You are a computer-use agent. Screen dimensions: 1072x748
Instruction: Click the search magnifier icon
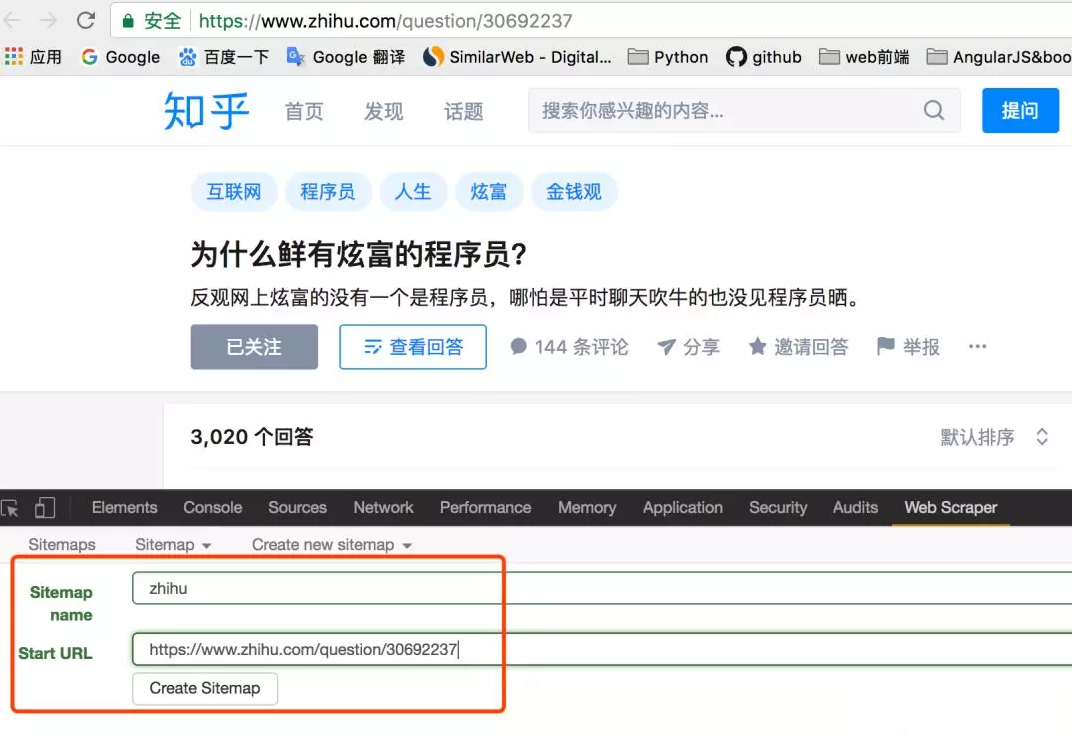point(934,110)
